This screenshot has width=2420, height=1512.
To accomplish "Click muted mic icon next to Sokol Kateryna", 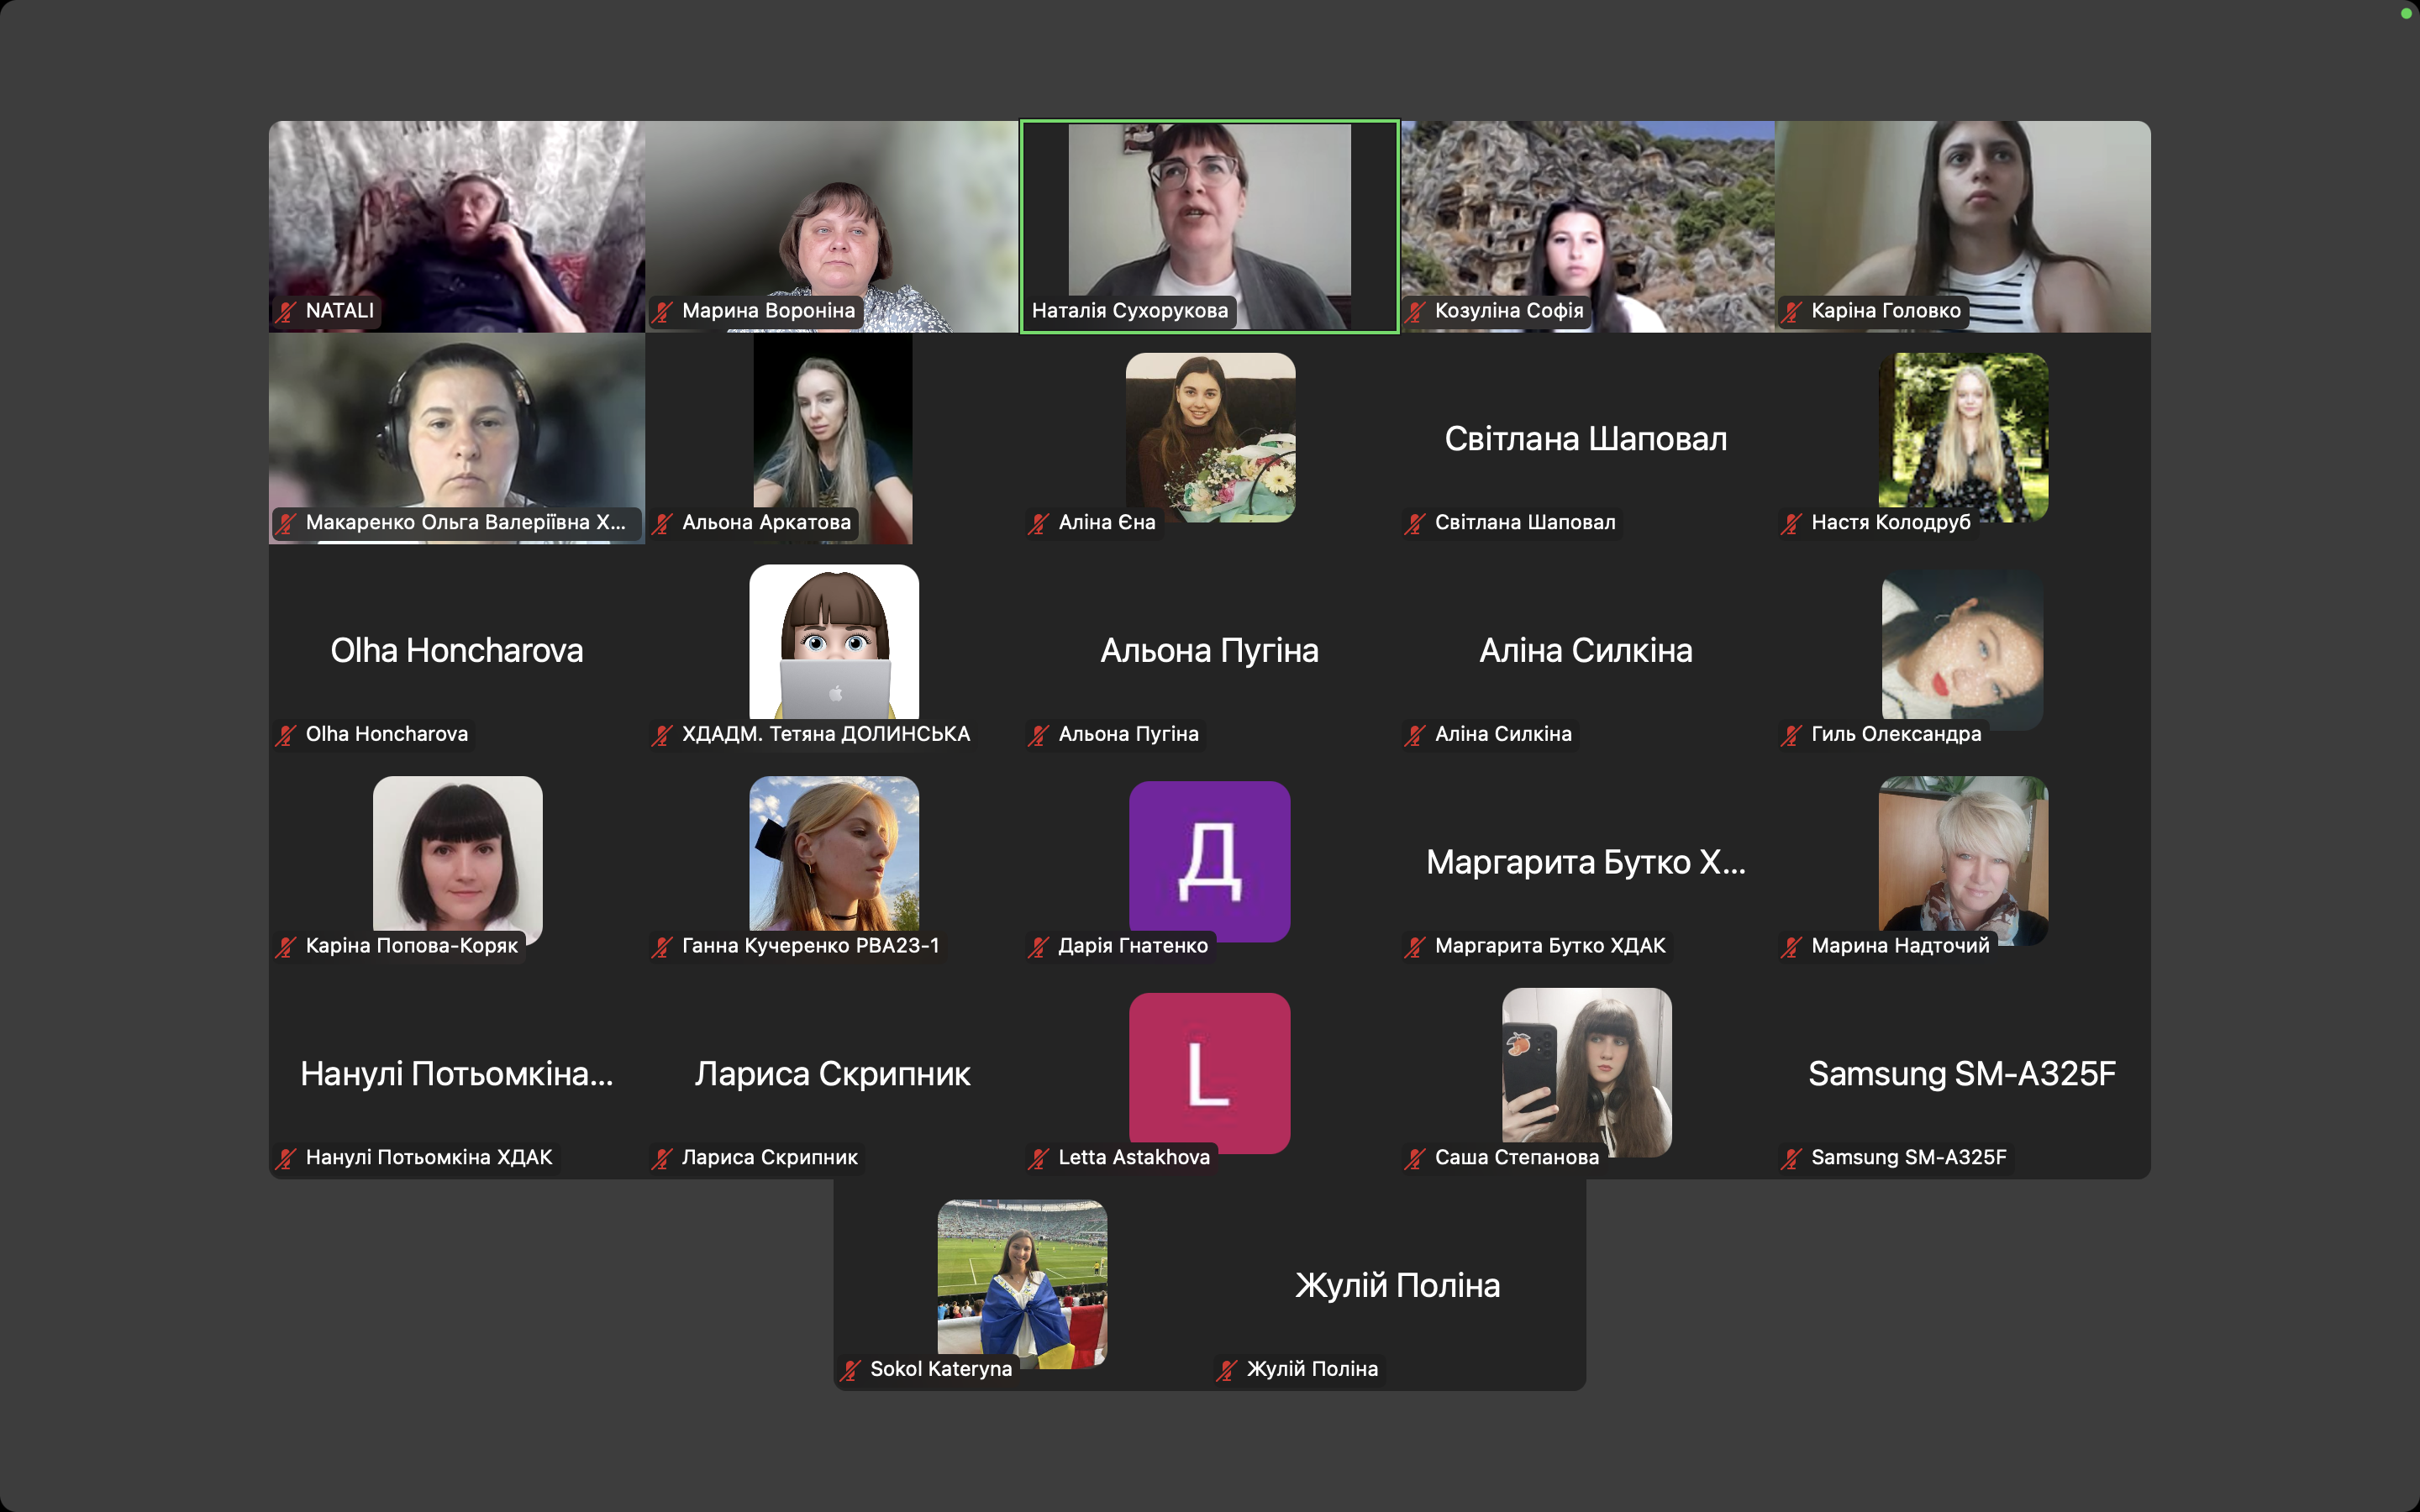I will [851, 1370].
